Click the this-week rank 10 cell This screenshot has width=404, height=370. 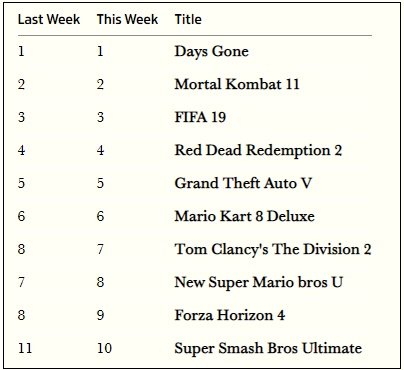tap(104, 348)
